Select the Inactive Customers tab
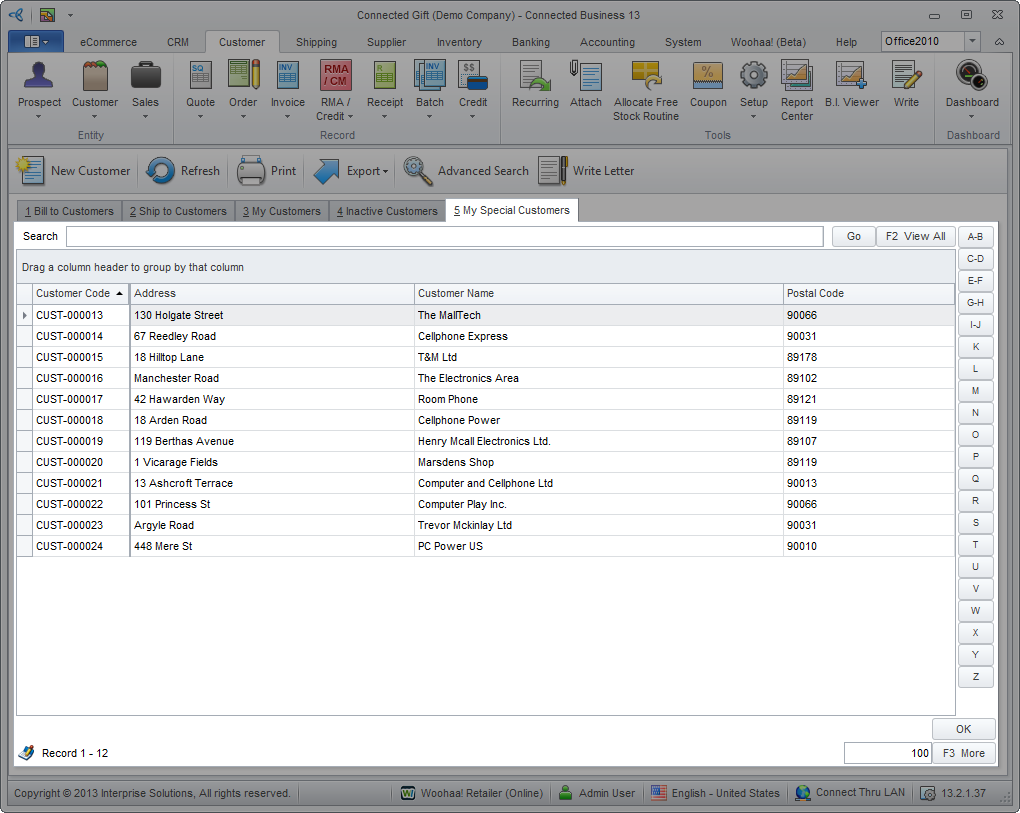 coord(387,211)
